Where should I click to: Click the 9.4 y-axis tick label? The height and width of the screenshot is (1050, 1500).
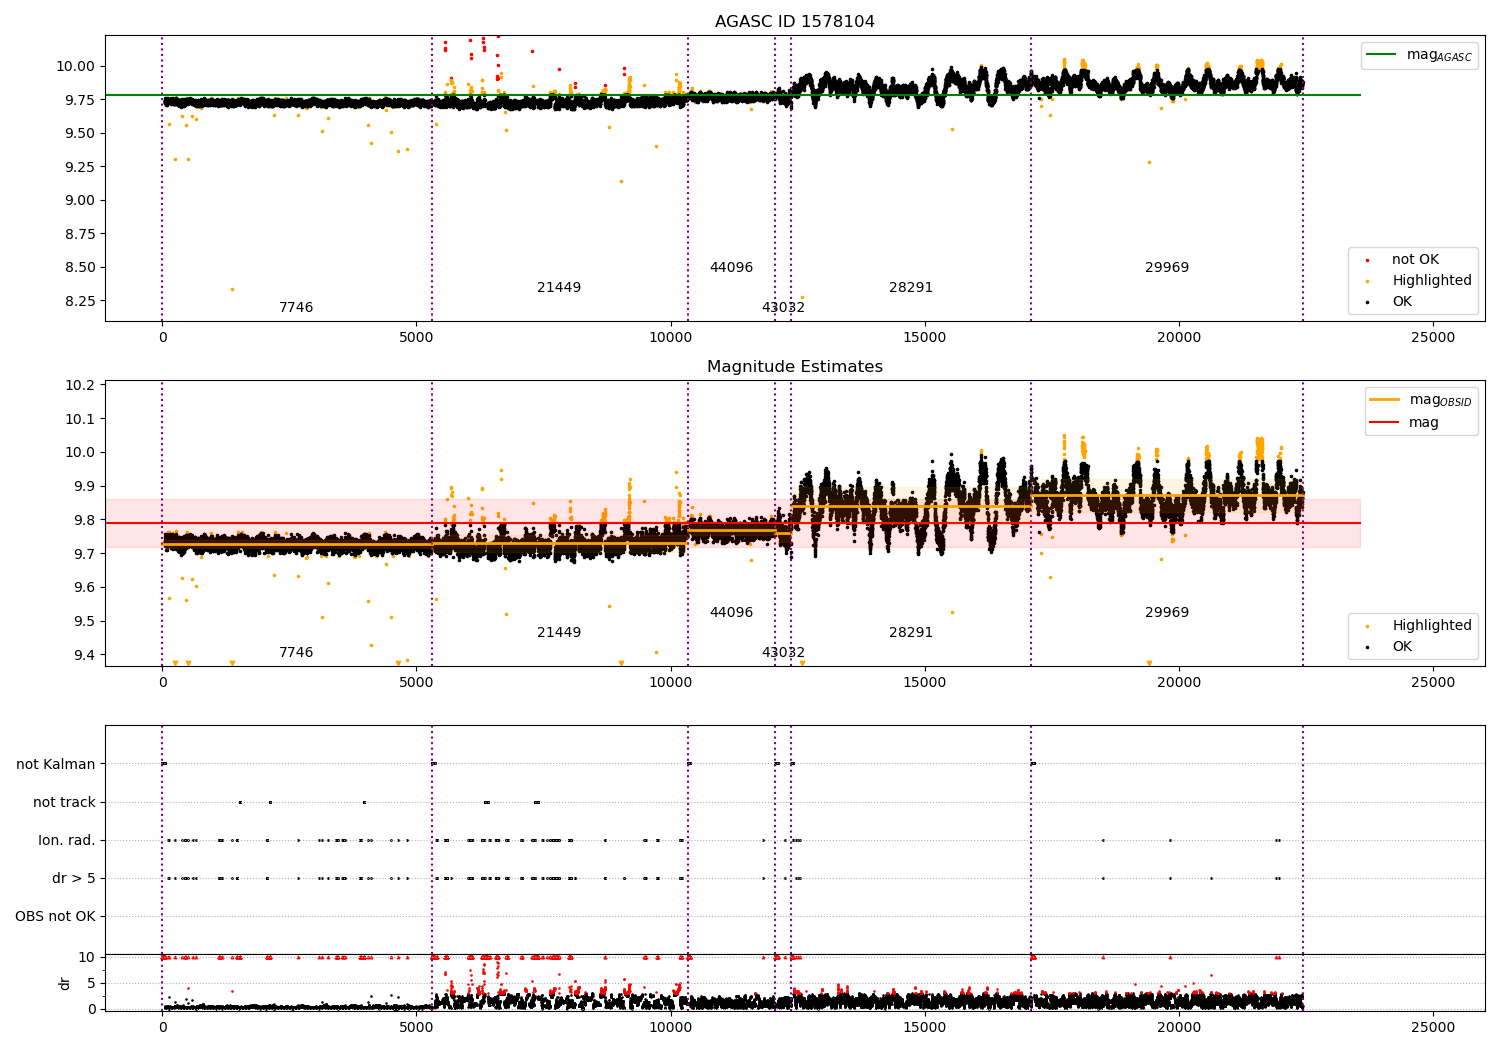(84, 655)
